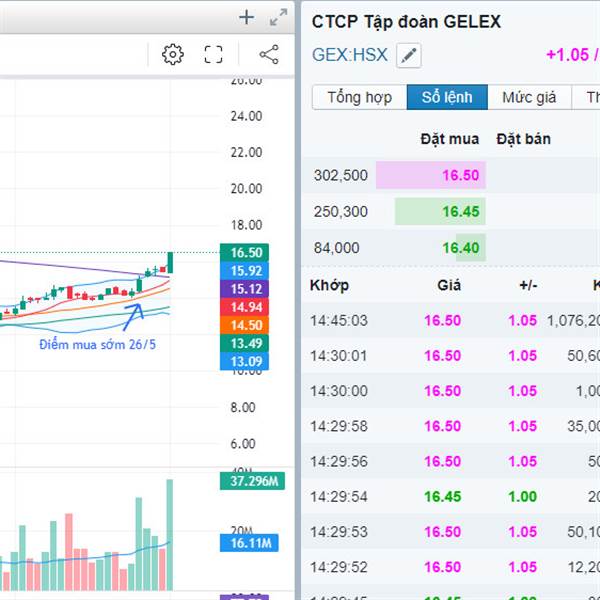The width and height of the screenshot is (600, 600).
Task: Select the 14:30:00 matched trade row
Action: (x=451, y=391)
